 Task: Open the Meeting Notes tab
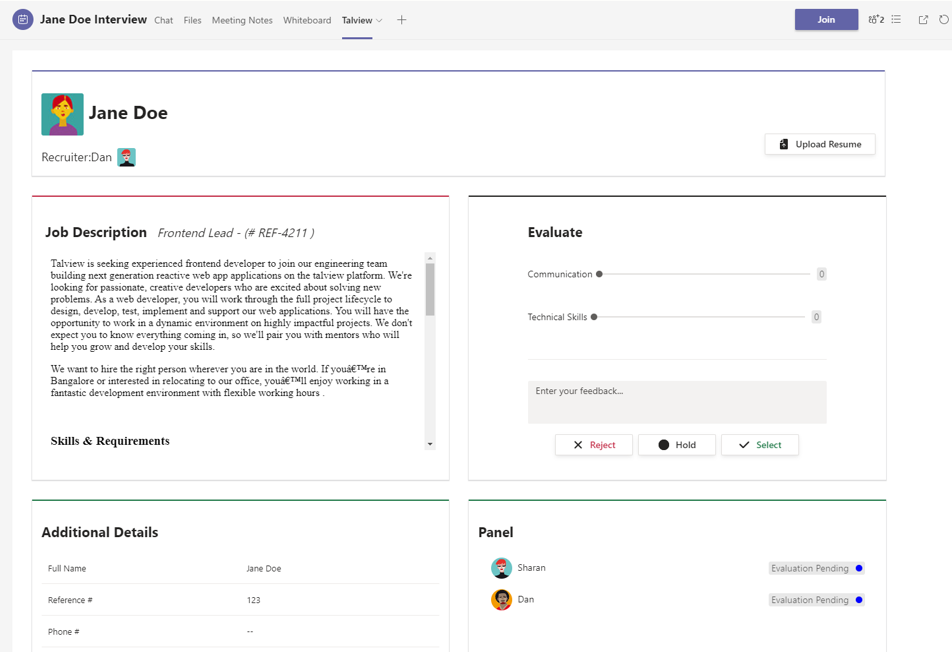click(x=242, y=20)
